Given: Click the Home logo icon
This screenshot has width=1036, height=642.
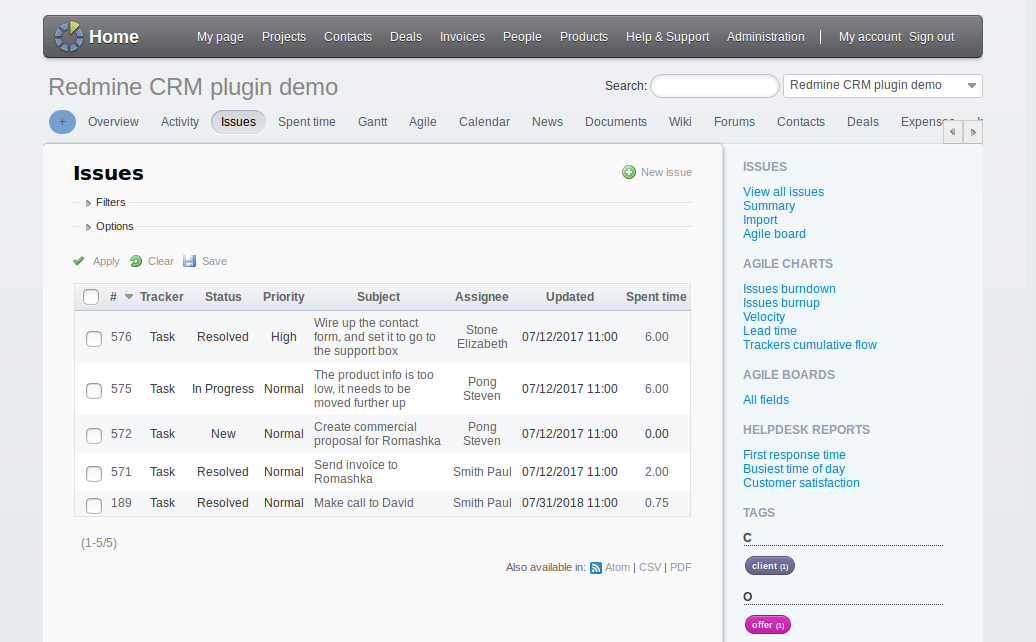Looking at the screenshot, I should 68,37.
